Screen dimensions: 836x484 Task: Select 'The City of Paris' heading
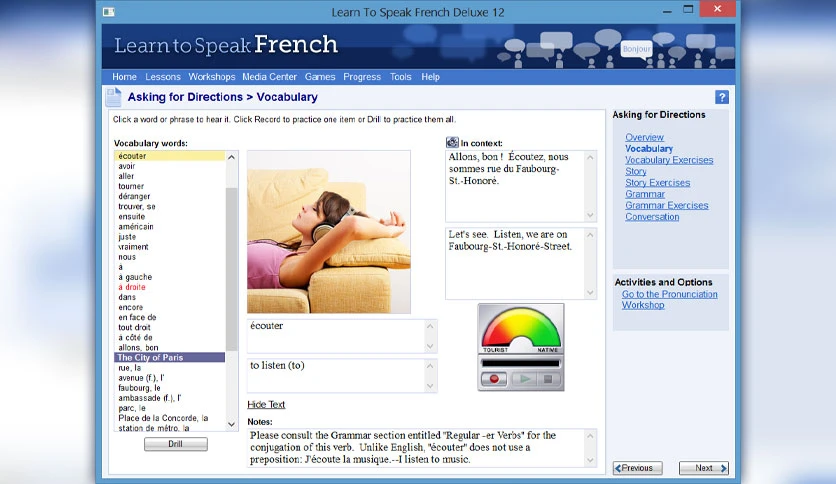[170, 358]
